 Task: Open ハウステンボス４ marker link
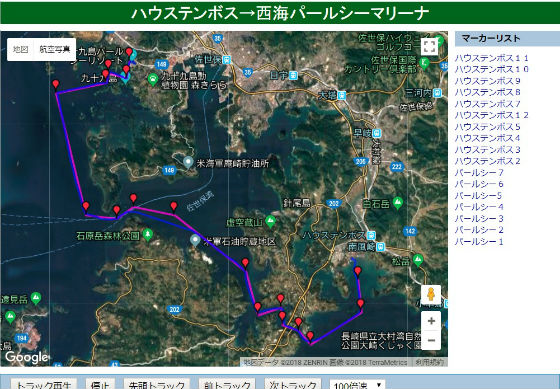(488, 138)
